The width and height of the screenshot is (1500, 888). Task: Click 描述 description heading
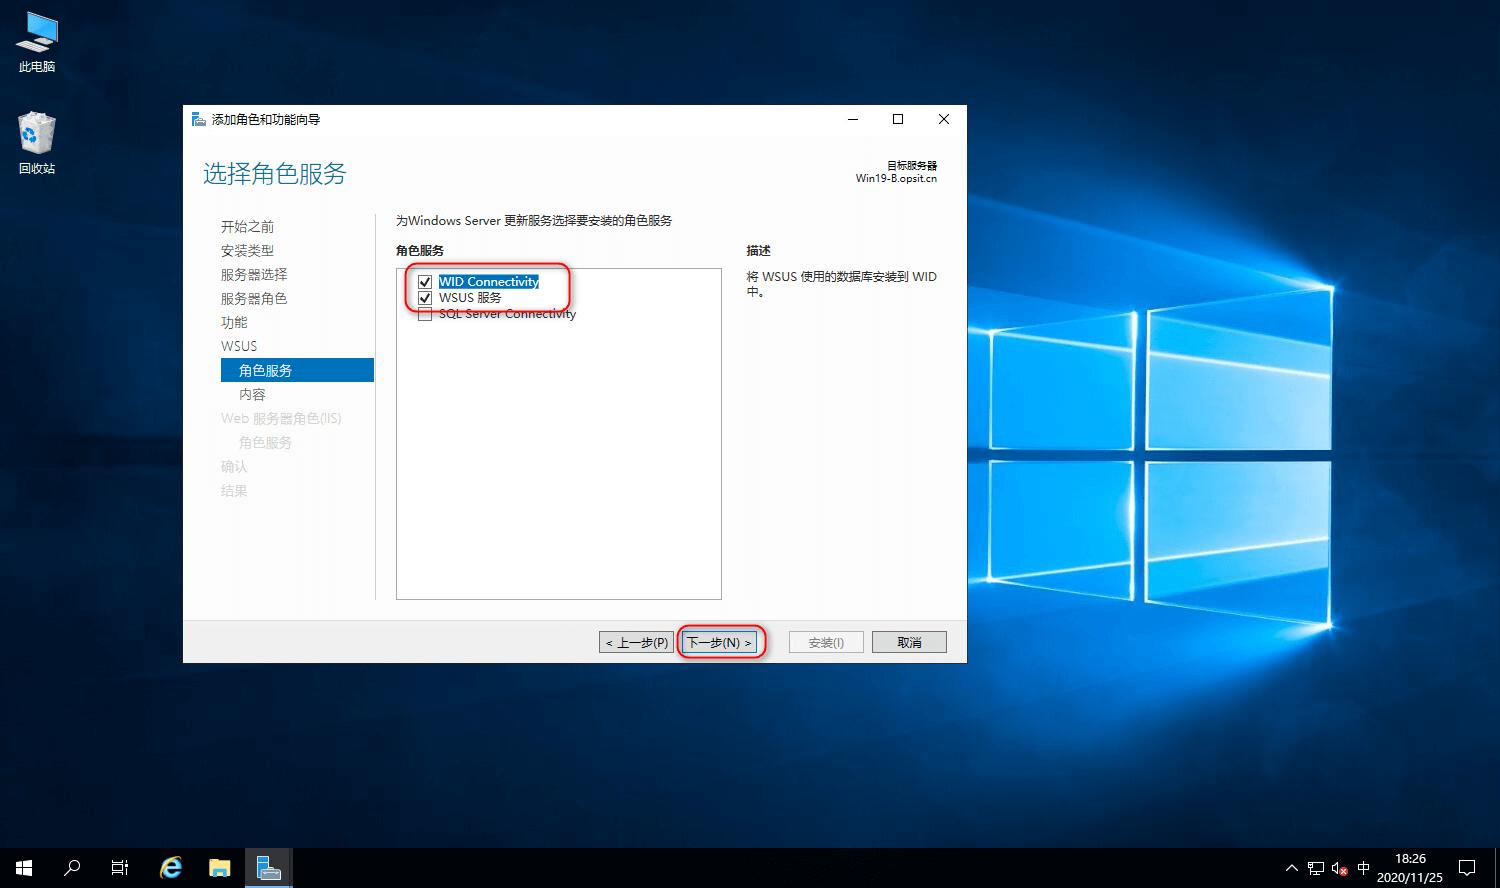pos(758,251)
